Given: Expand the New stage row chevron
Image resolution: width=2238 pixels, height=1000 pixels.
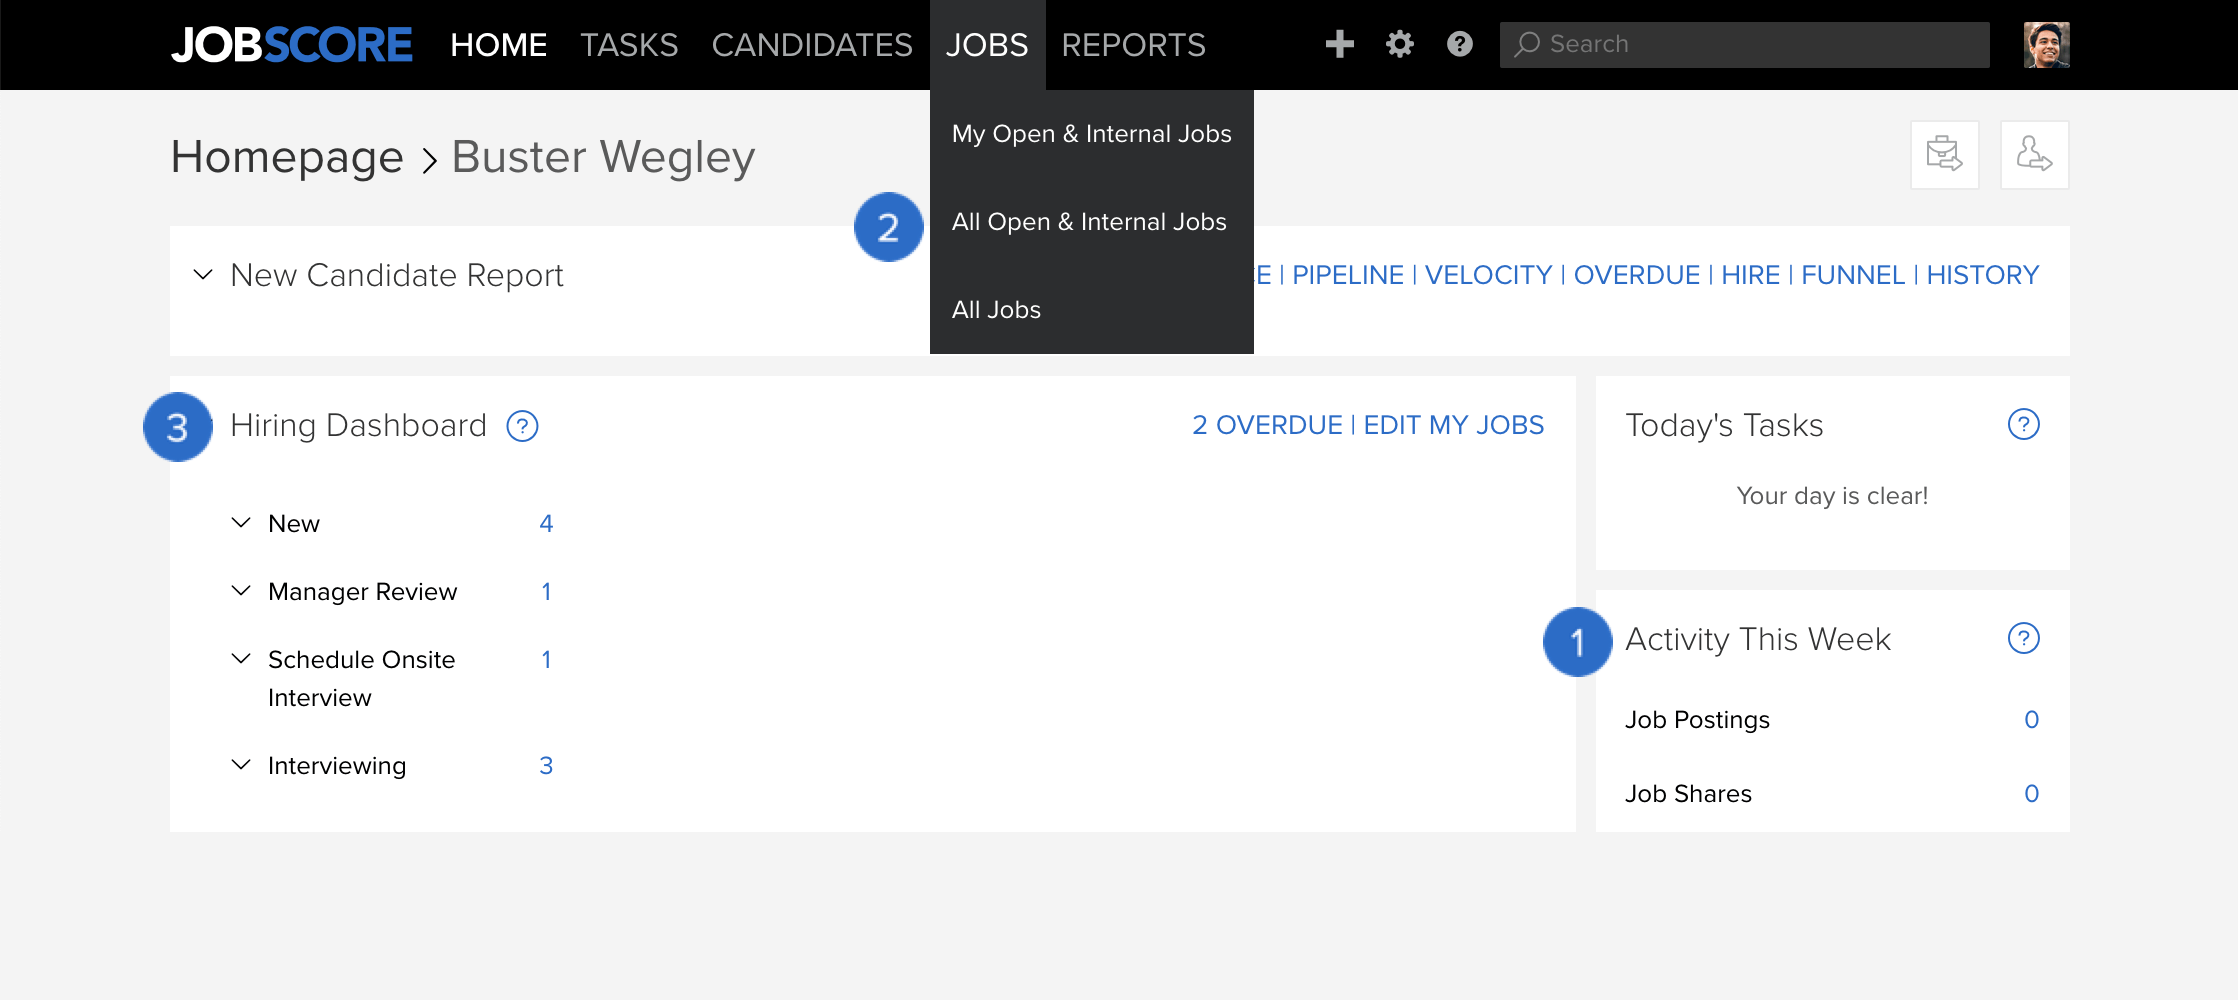Looking at the screenshot, I should click(x=241, y=523).
